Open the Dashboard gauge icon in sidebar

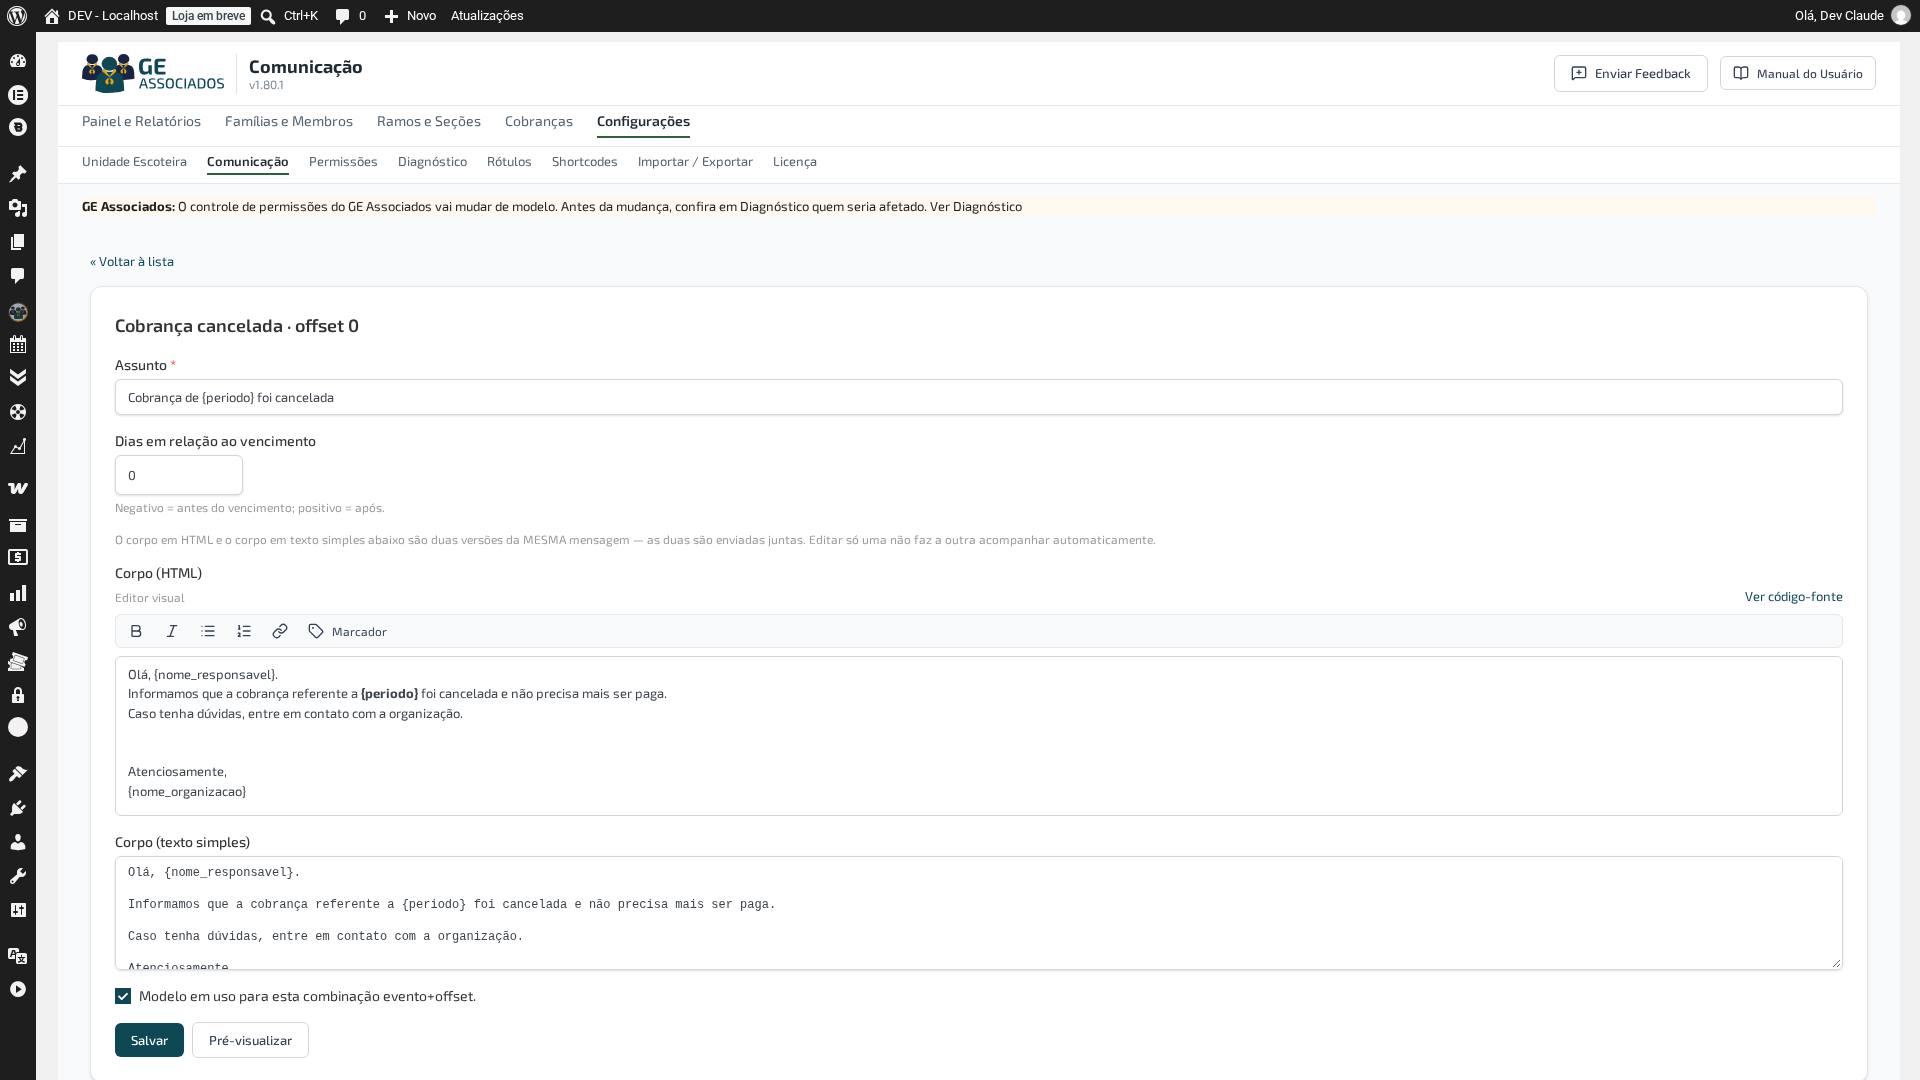18,61
